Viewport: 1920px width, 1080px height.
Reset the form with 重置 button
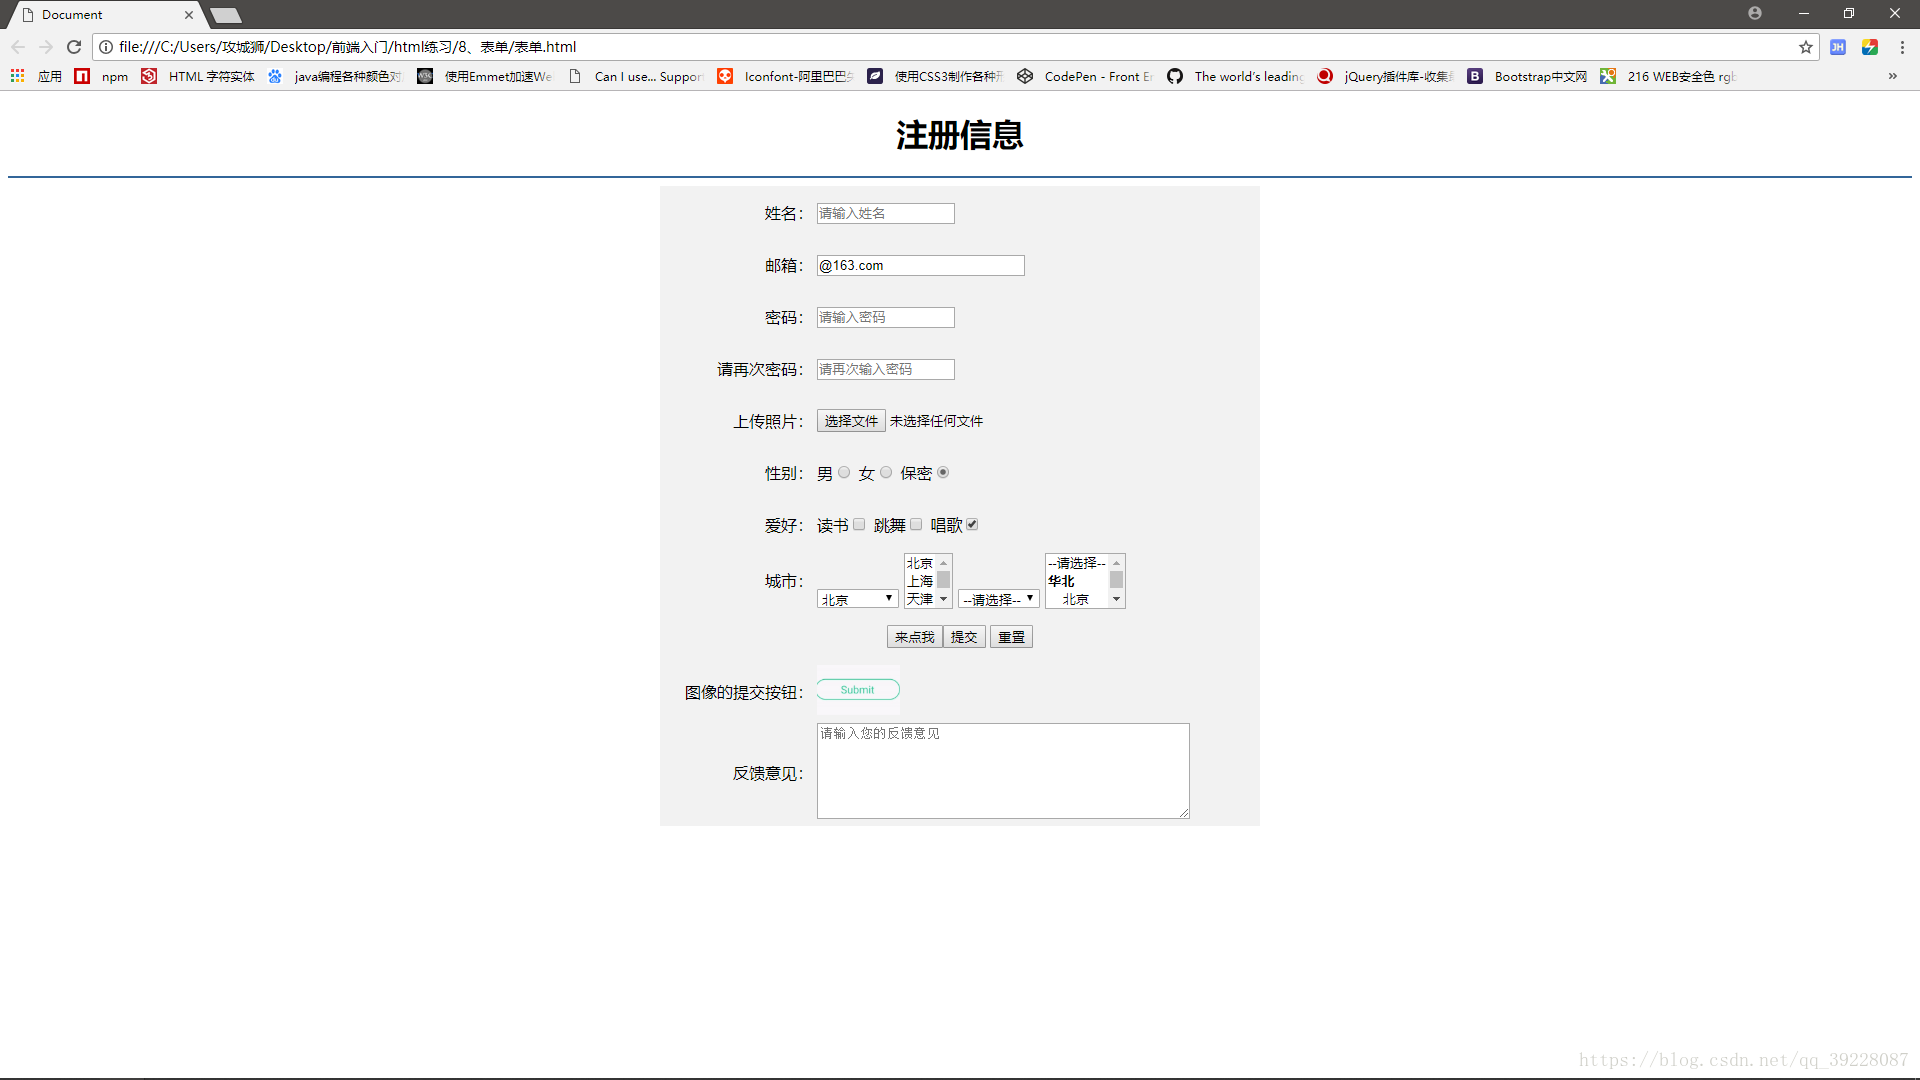click(x=1011, y=637)
